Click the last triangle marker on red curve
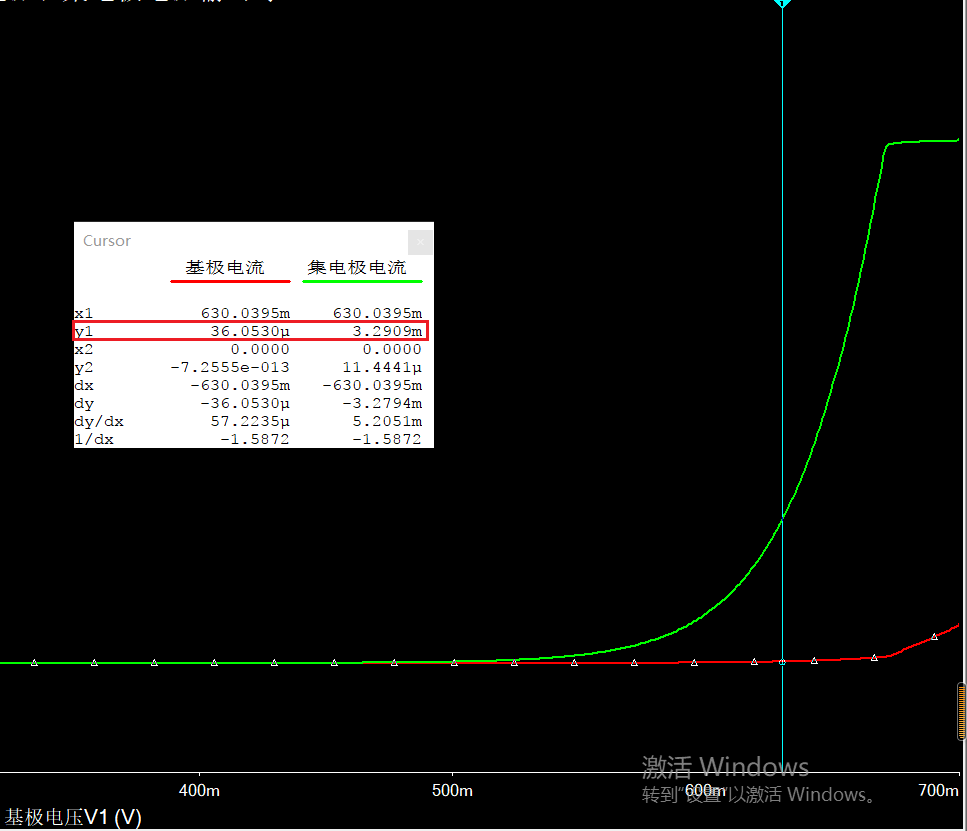The height and width of the screenshot is (831, 967). [x=934, y=636]
